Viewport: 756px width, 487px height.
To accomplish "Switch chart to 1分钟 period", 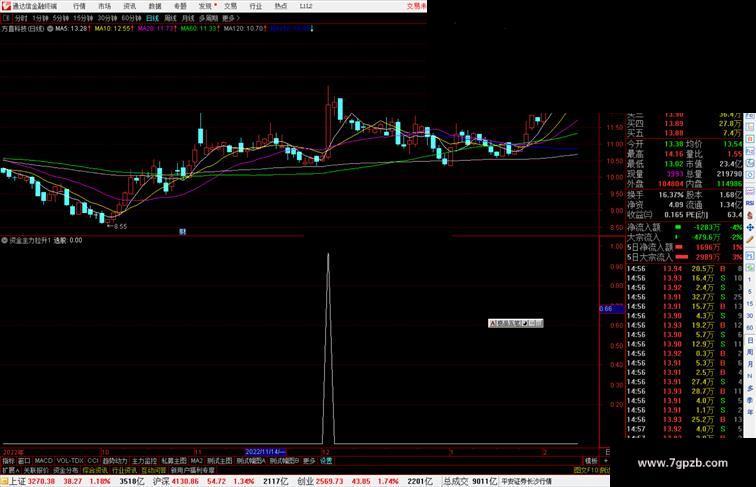I will point(40,18).
